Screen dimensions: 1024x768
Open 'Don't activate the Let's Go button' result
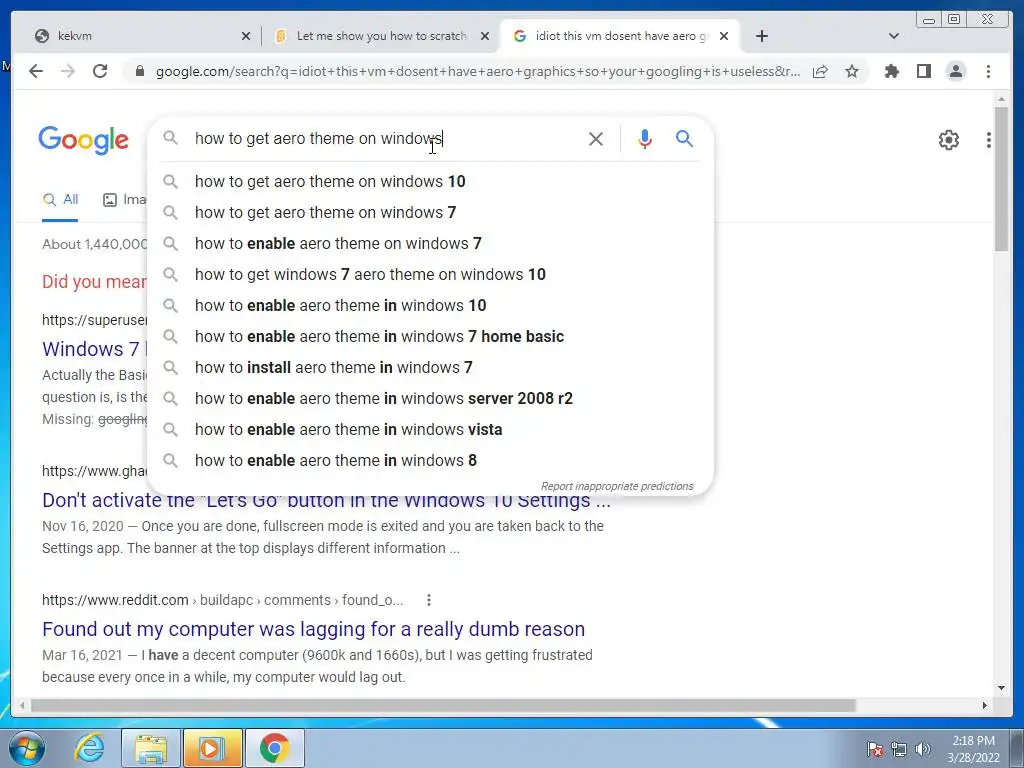(x=327, y=502)
